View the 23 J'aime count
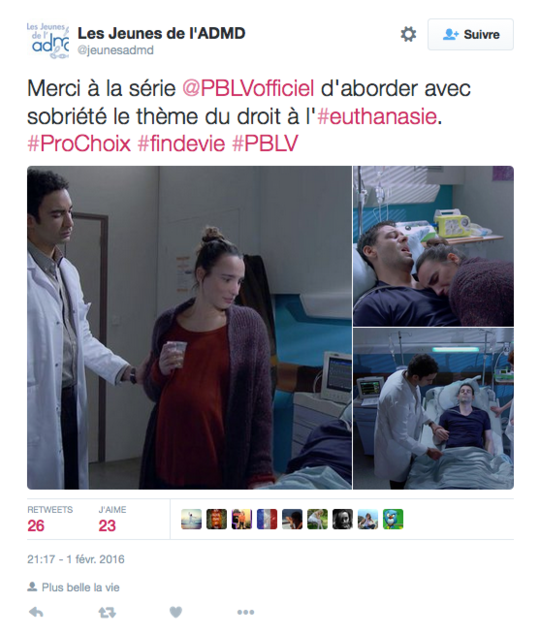Viewport: 540px width, 635px height. pyautogui.click(x=107, y=526)
